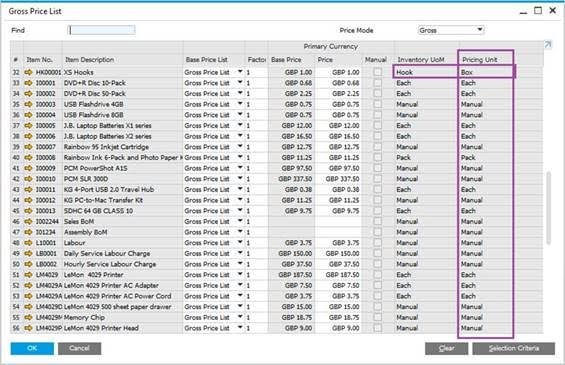The height and width of the screenshot is (365, 565).
Task: Tick Manual checkbox for LeMon 4029 Printer
Action: (x=377, y=275)
